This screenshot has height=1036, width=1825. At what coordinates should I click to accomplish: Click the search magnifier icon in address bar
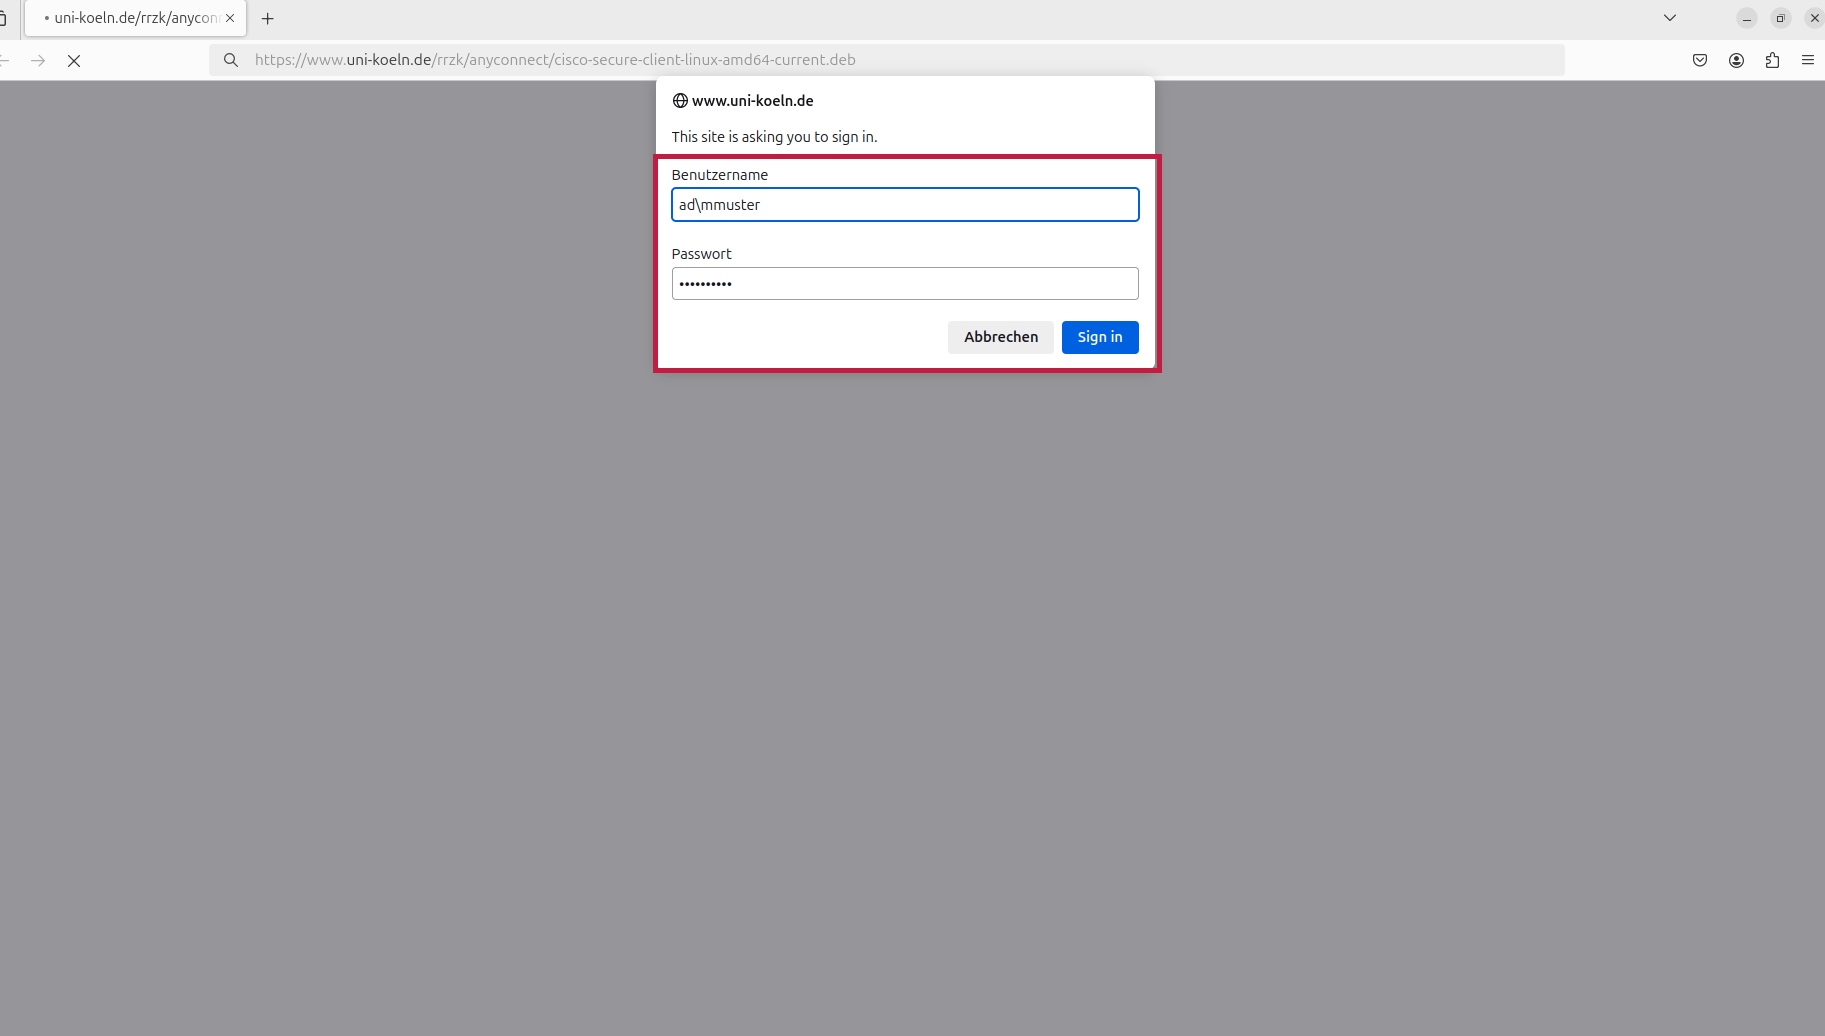(x=231, y=60)
